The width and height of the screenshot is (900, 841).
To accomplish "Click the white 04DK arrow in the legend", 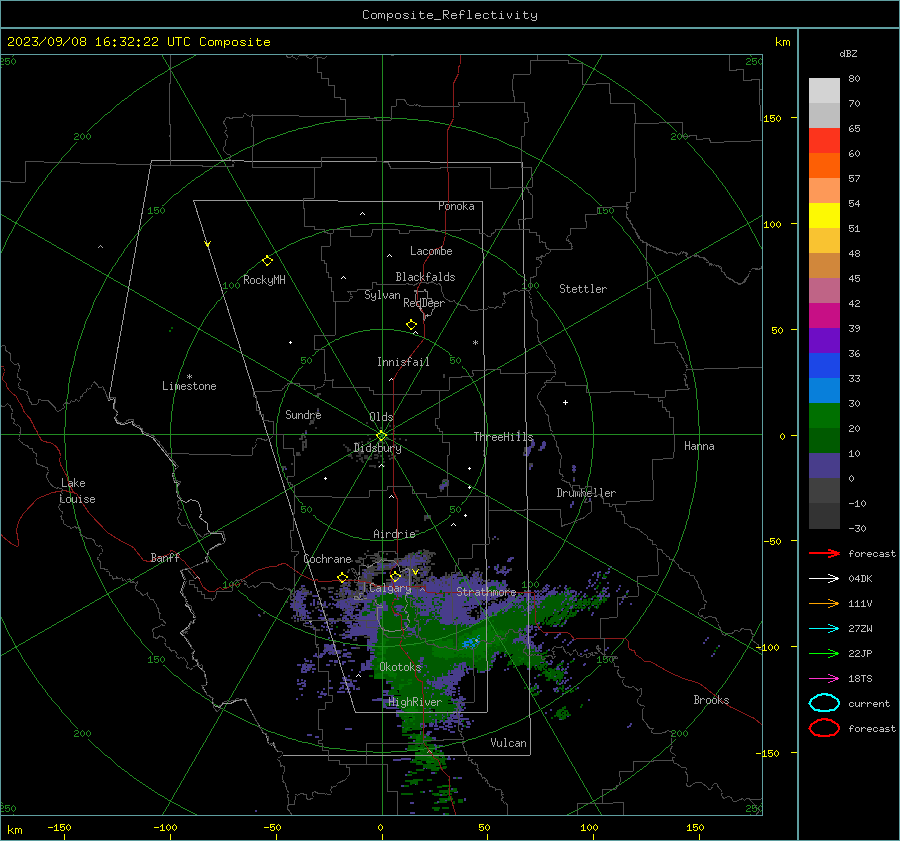I will [x=824, y=578].
